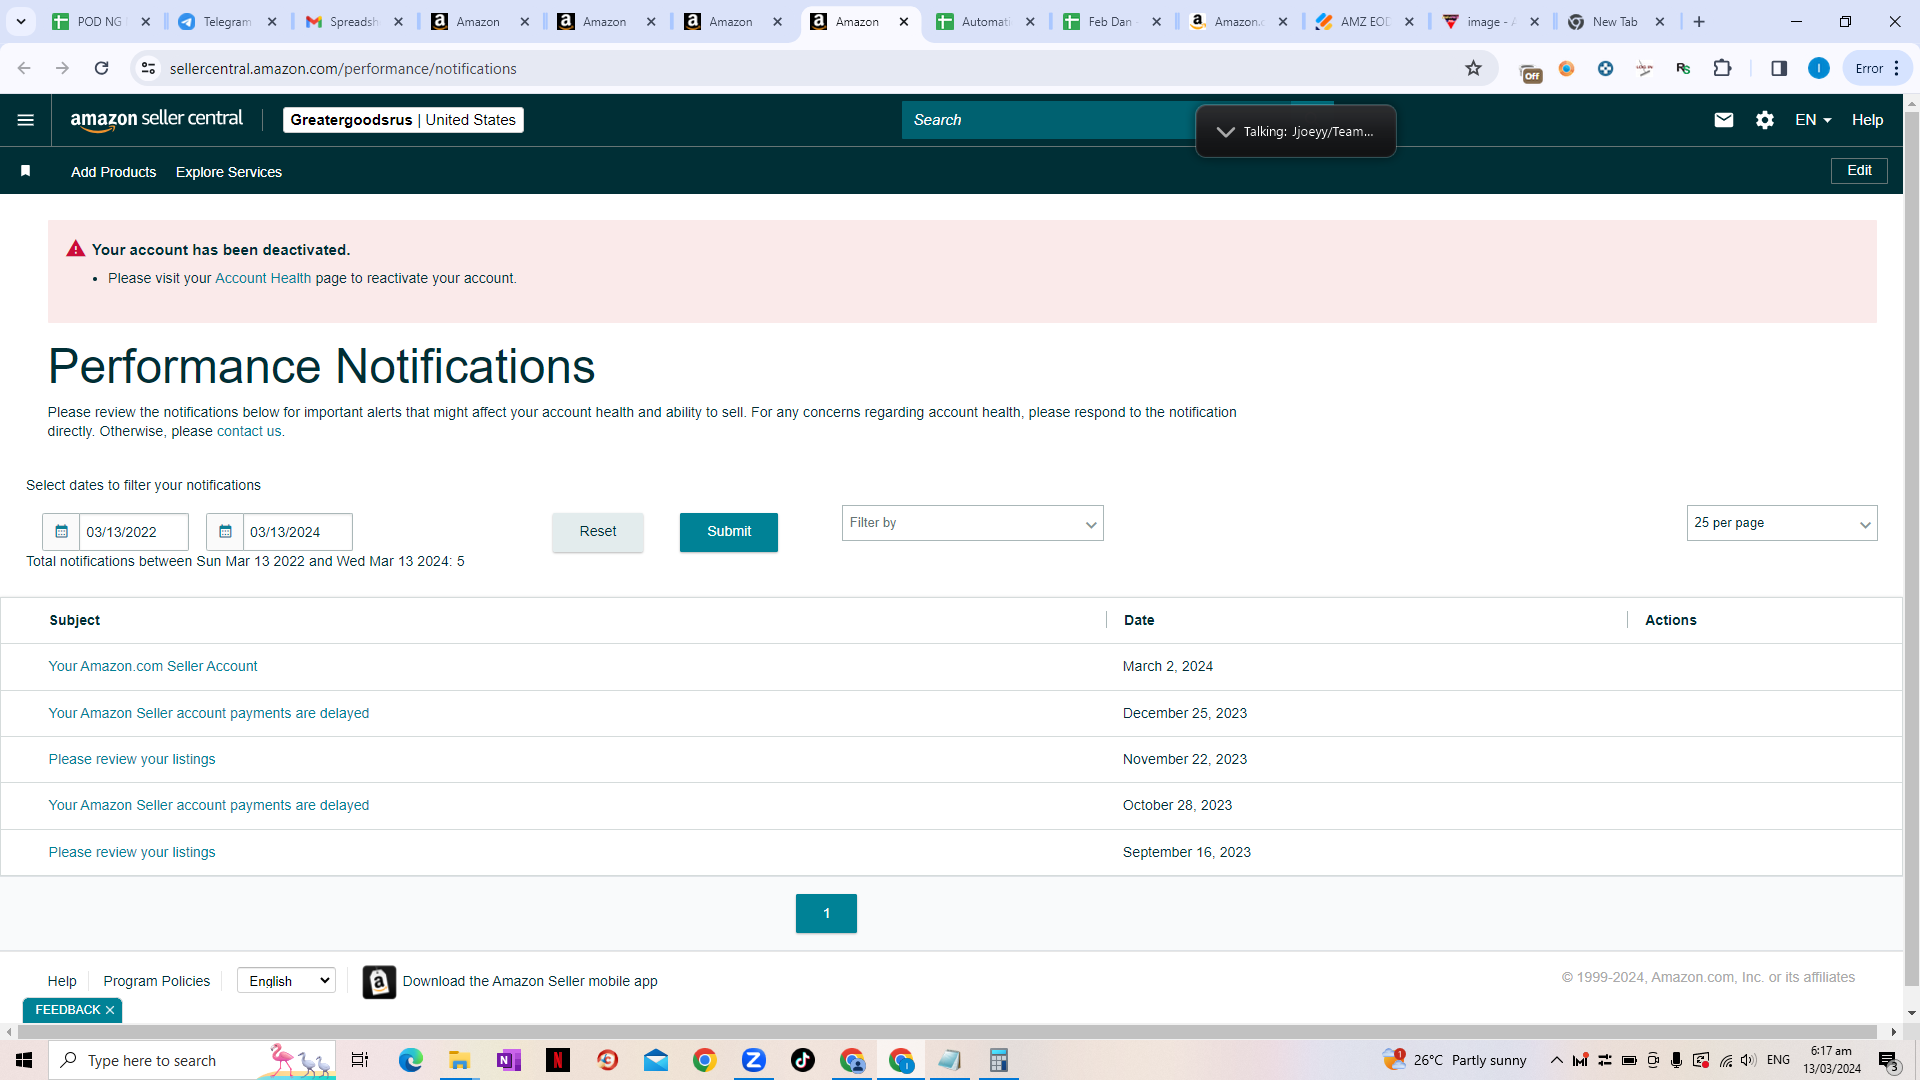Open the Program Policies footer link
Screen dimensions: 1920x1080
(157, 981)
